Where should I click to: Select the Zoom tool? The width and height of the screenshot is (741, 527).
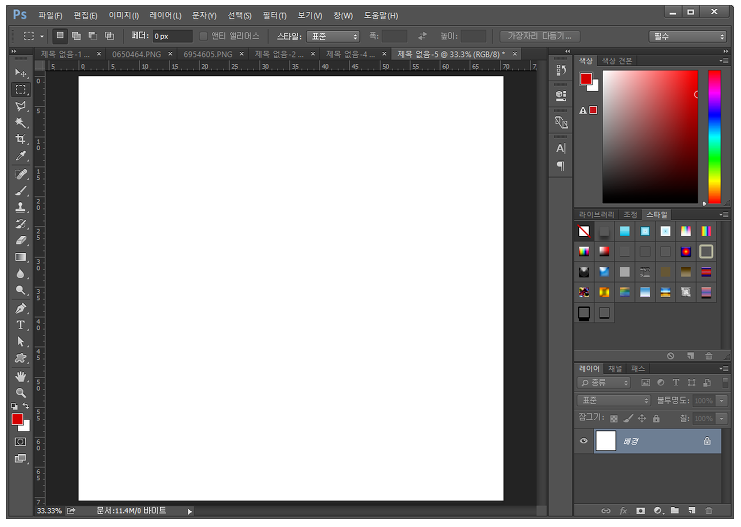click(x=21, y=393)
